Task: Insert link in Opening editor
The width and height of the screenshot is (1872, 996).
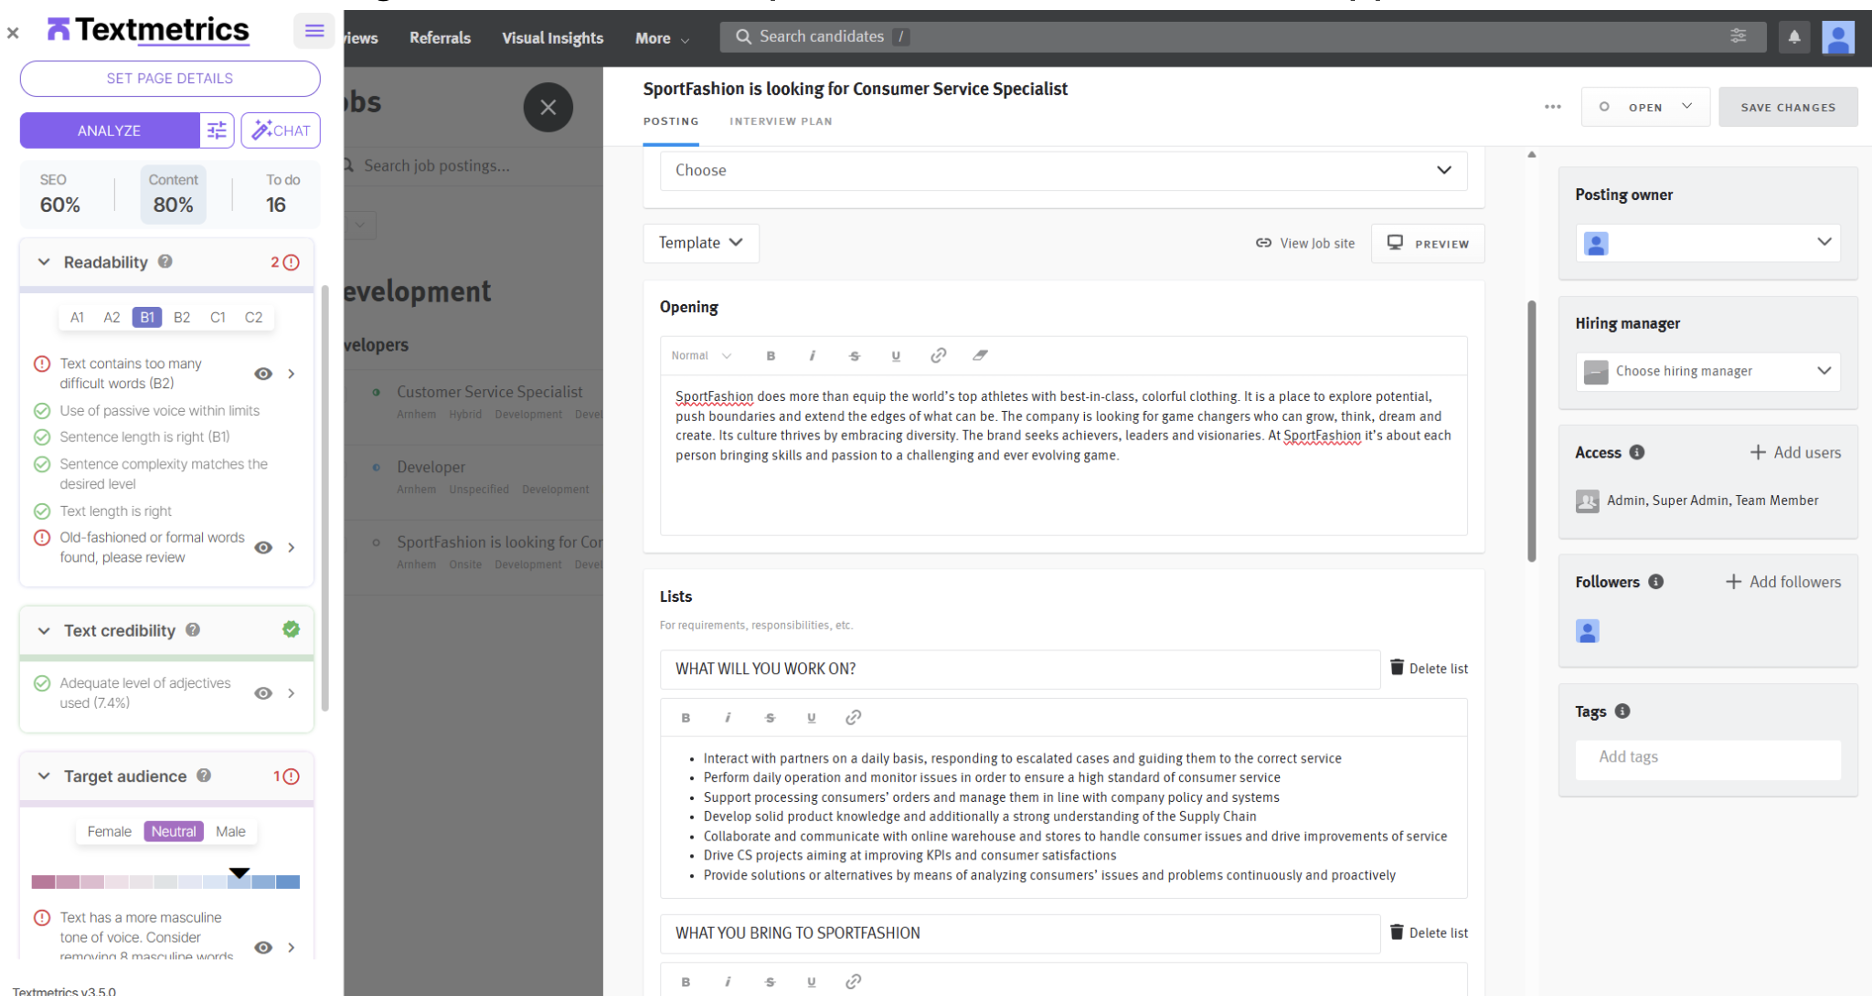Action: coord(938,355)
